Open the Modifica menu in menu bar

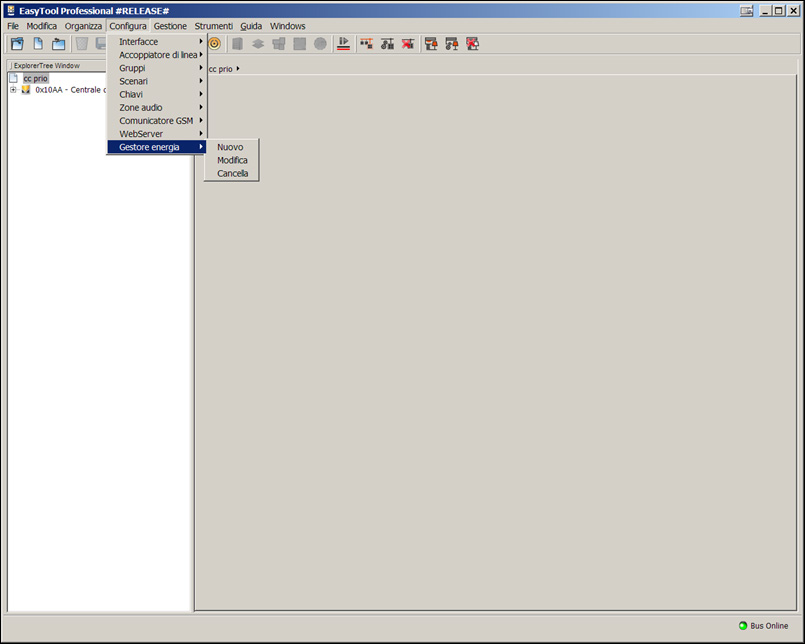42,26
